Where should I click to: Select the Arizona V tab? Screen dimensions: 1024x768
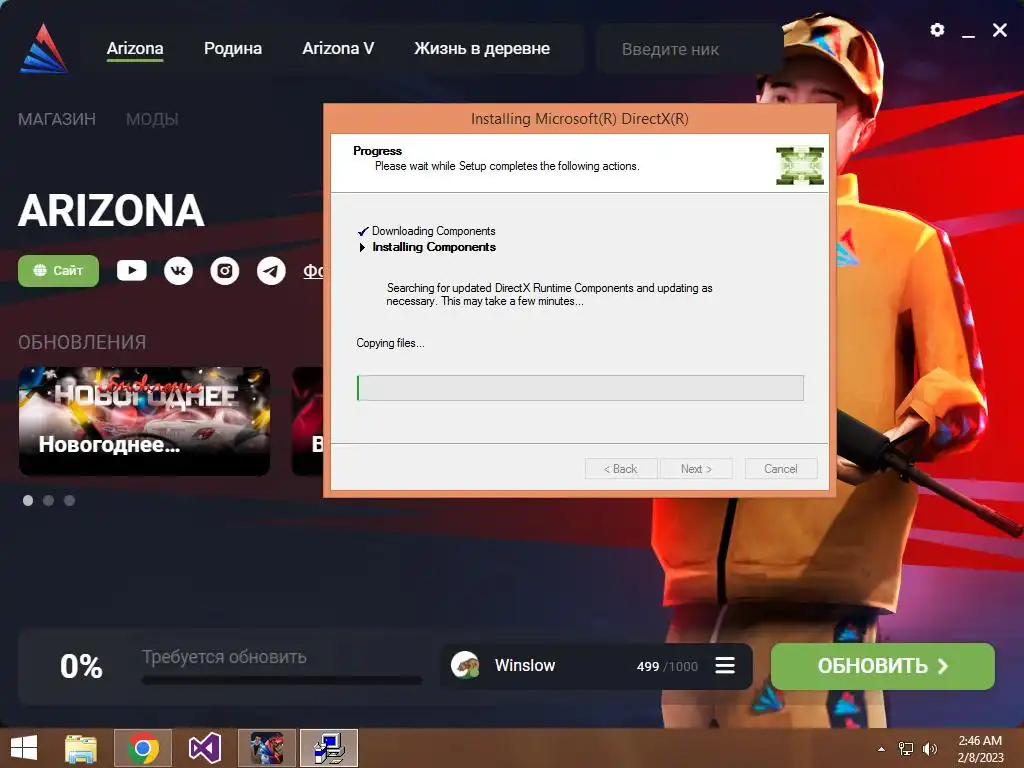coord(338,48)
